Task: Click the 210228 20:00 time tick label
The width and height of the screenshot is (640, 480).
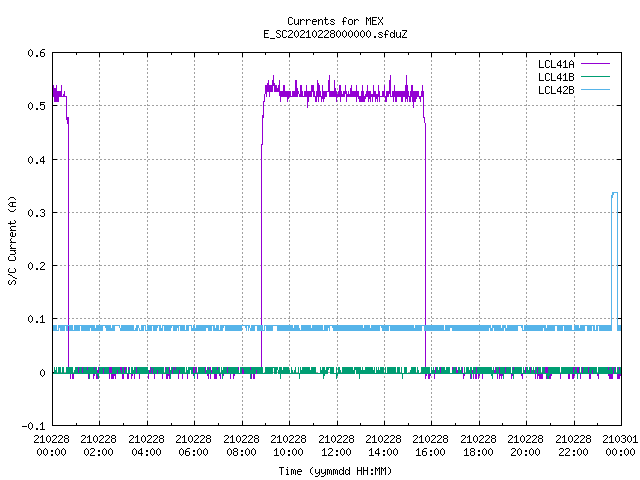Action: (525, 446)
